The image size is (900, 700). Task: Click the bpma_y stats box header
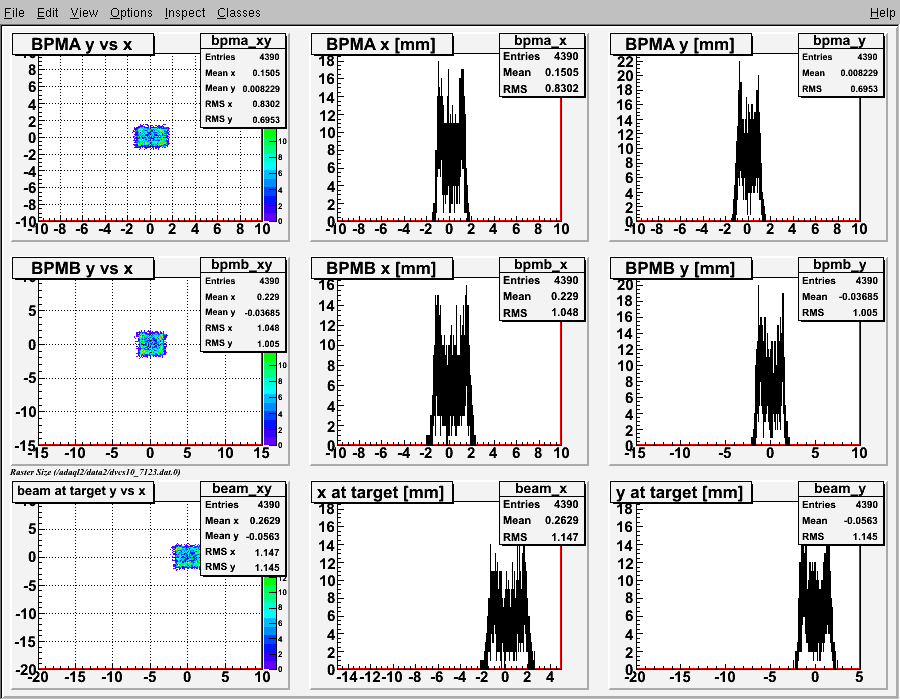click(x=840, y=41)
